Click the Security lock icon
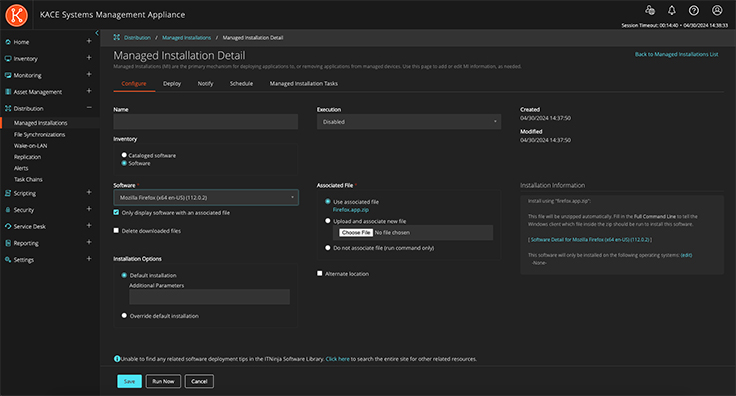 click(x=8, y=210)
